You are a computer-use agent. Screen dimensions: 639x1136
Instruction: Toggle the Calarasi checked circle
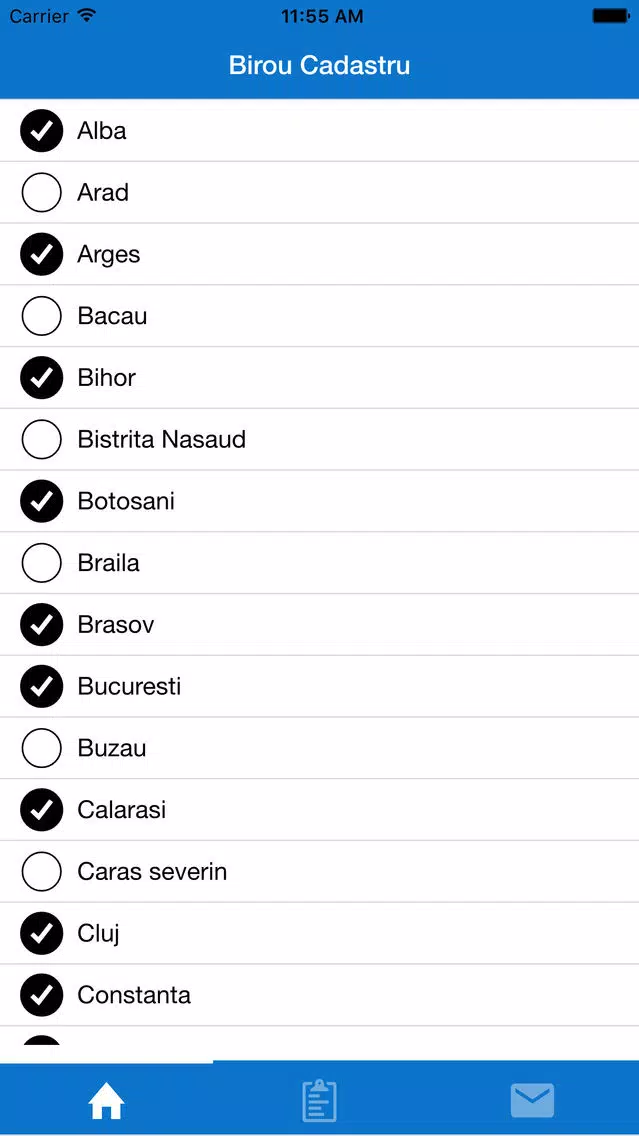click(x=41, y=809)
